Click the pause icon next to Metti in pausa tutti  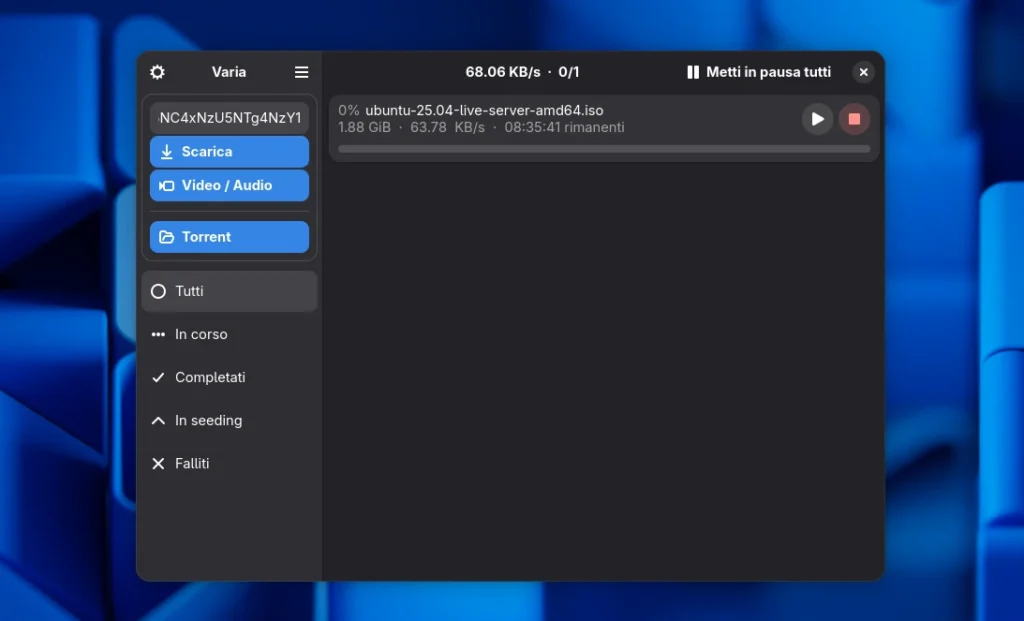point(693,72)
